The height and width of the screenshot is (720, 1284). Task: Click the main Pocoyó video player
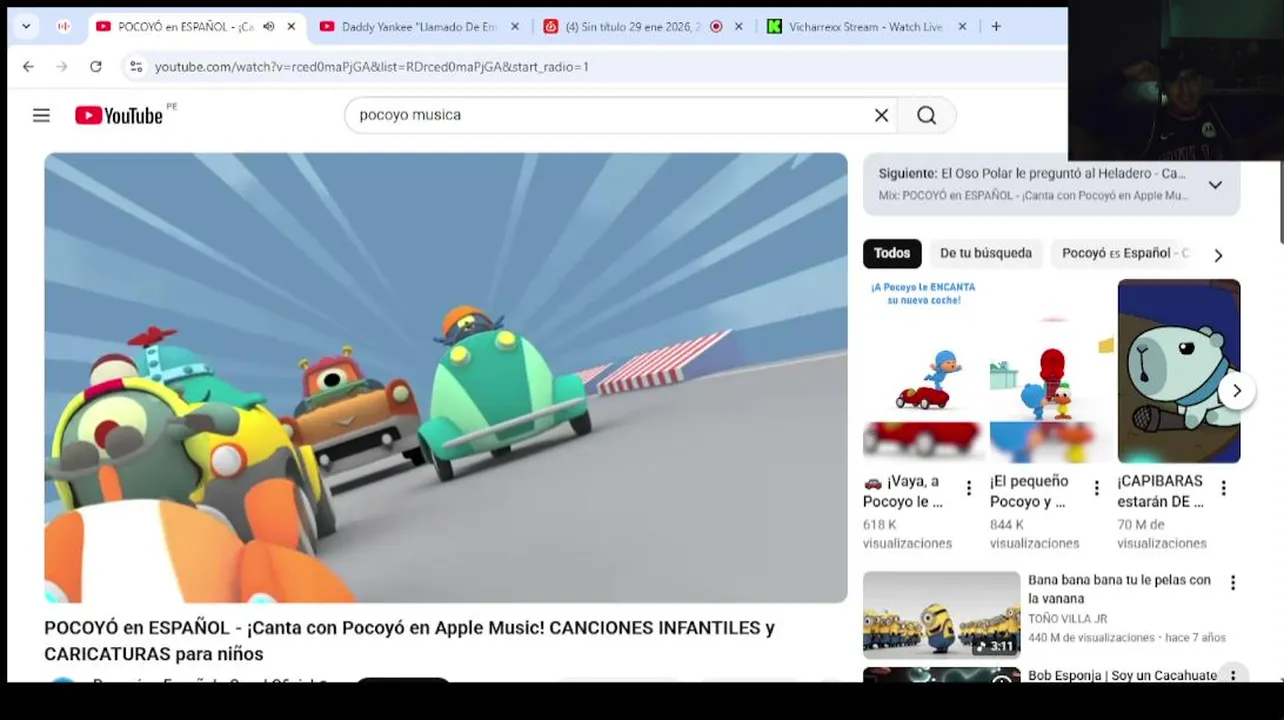coord(446,378)
